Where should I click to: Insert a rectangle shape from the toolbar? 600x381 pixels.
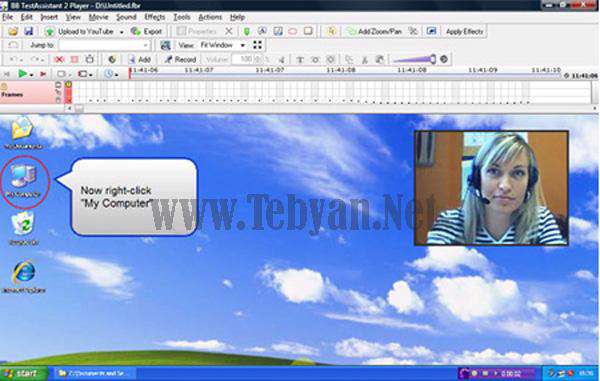click(308, 31)
